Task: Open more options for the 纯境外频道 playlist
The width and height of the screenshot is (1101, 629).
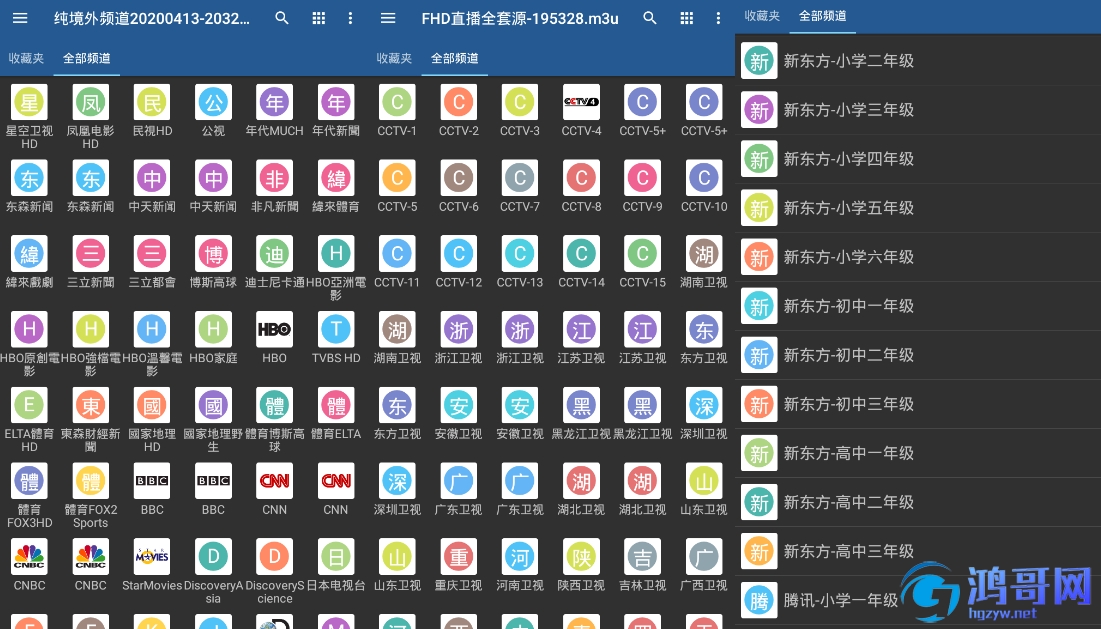Action: click(x=350, y=18)
